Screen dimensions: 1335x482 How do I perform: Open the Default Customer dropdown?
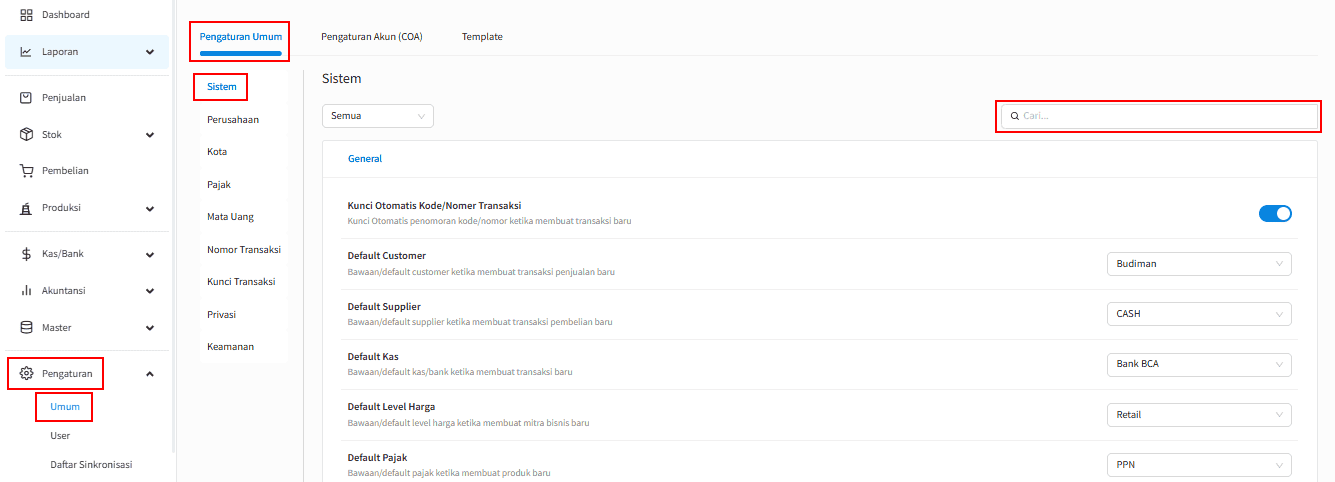(1199, 264)
